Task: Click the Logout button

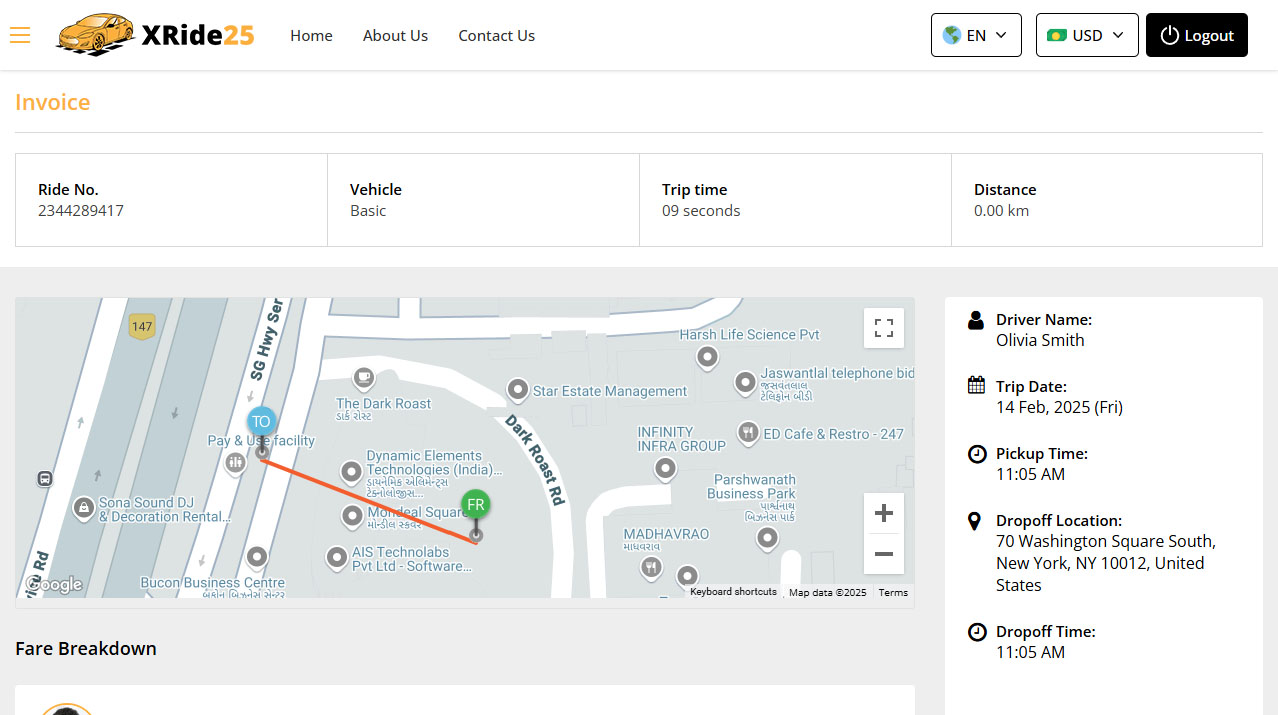Action: 1197,35
